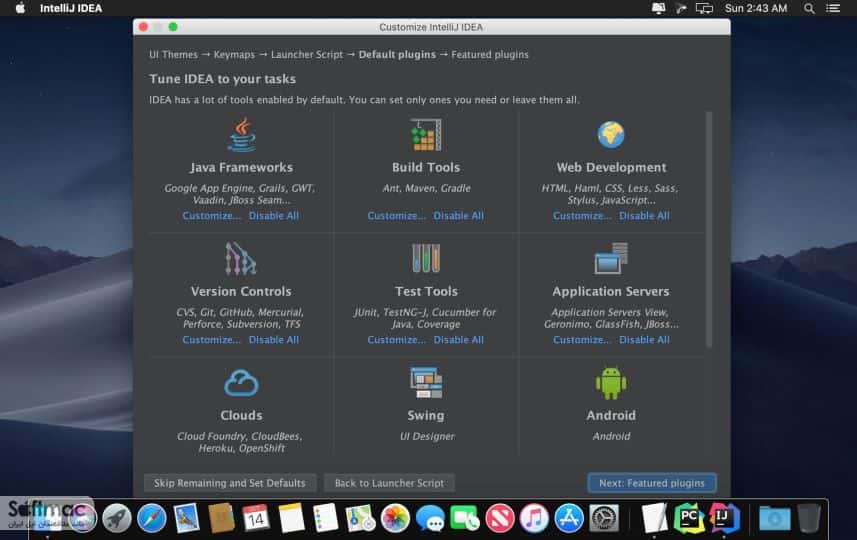
Task: Disable All Version Controls plugins
Action: coord(274,339)
